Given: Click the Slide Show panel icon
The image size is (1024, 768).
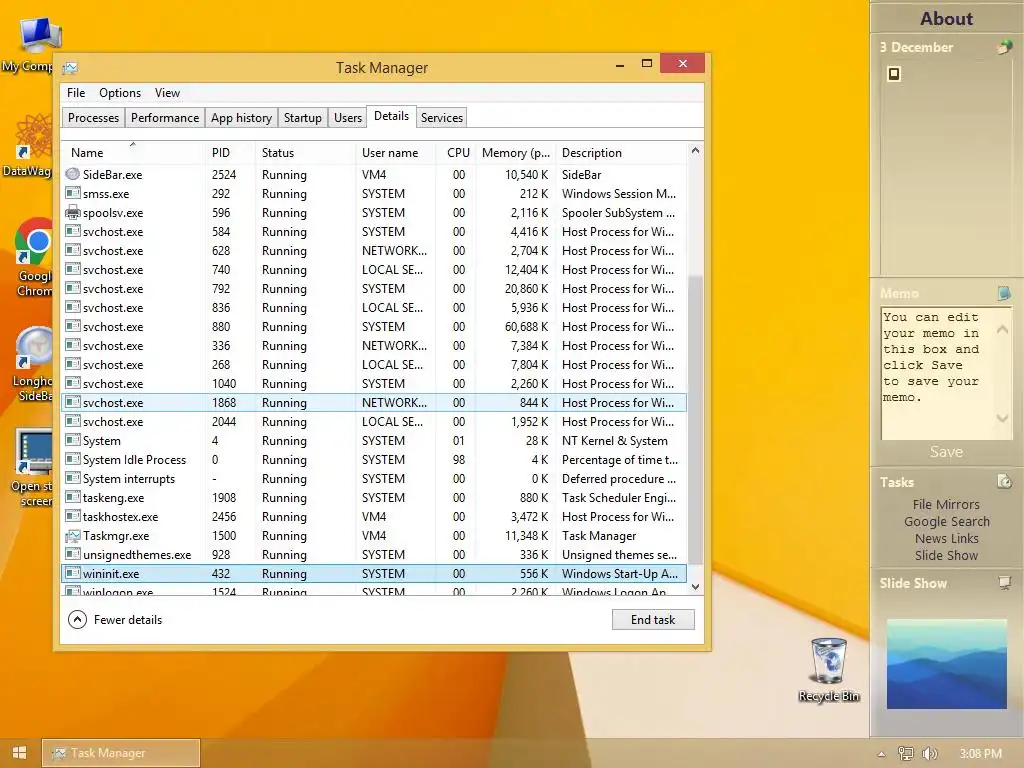Looking at the screenshot, I should [x=1004, y=582].
